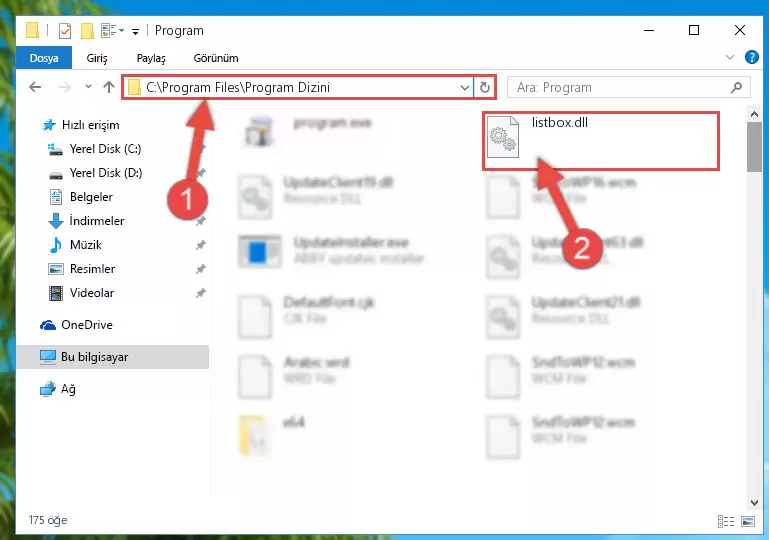Open the Paylaş ribbon tab
769x540 pixels.
(x=151, y=58)
